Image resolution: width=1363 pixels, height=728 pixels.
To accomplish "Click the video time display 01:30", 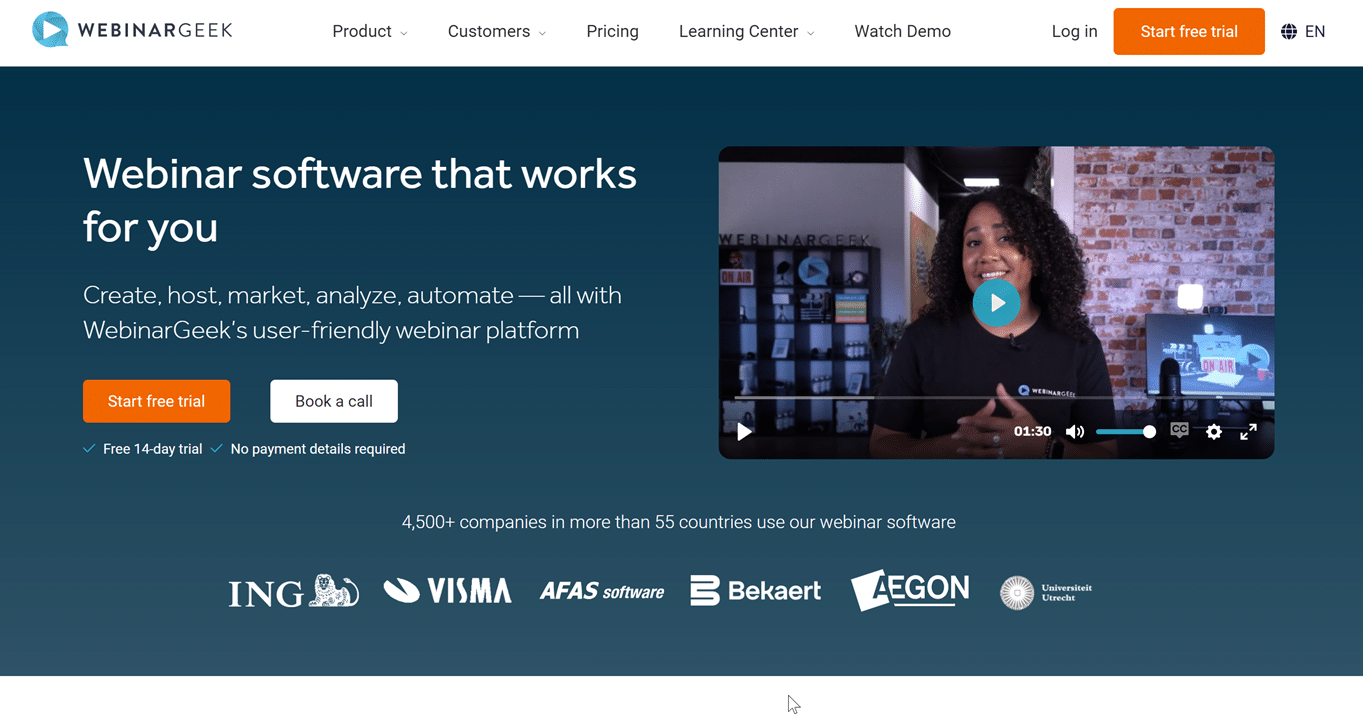I will (1032, 431).
